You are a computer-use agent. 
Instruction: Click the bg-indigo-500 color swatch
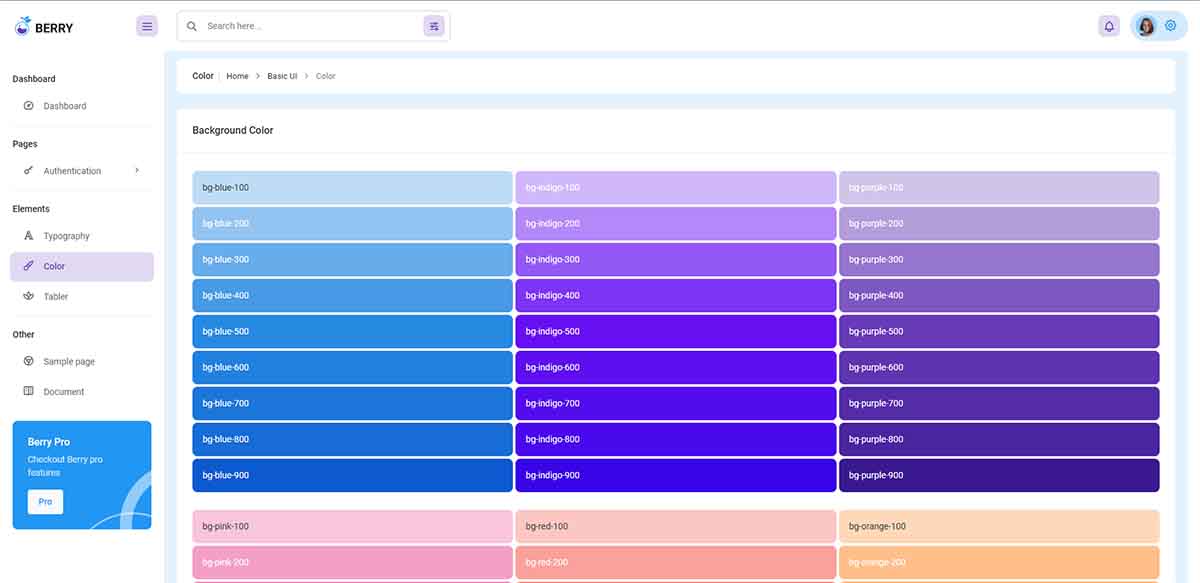[x=675, y=331]
